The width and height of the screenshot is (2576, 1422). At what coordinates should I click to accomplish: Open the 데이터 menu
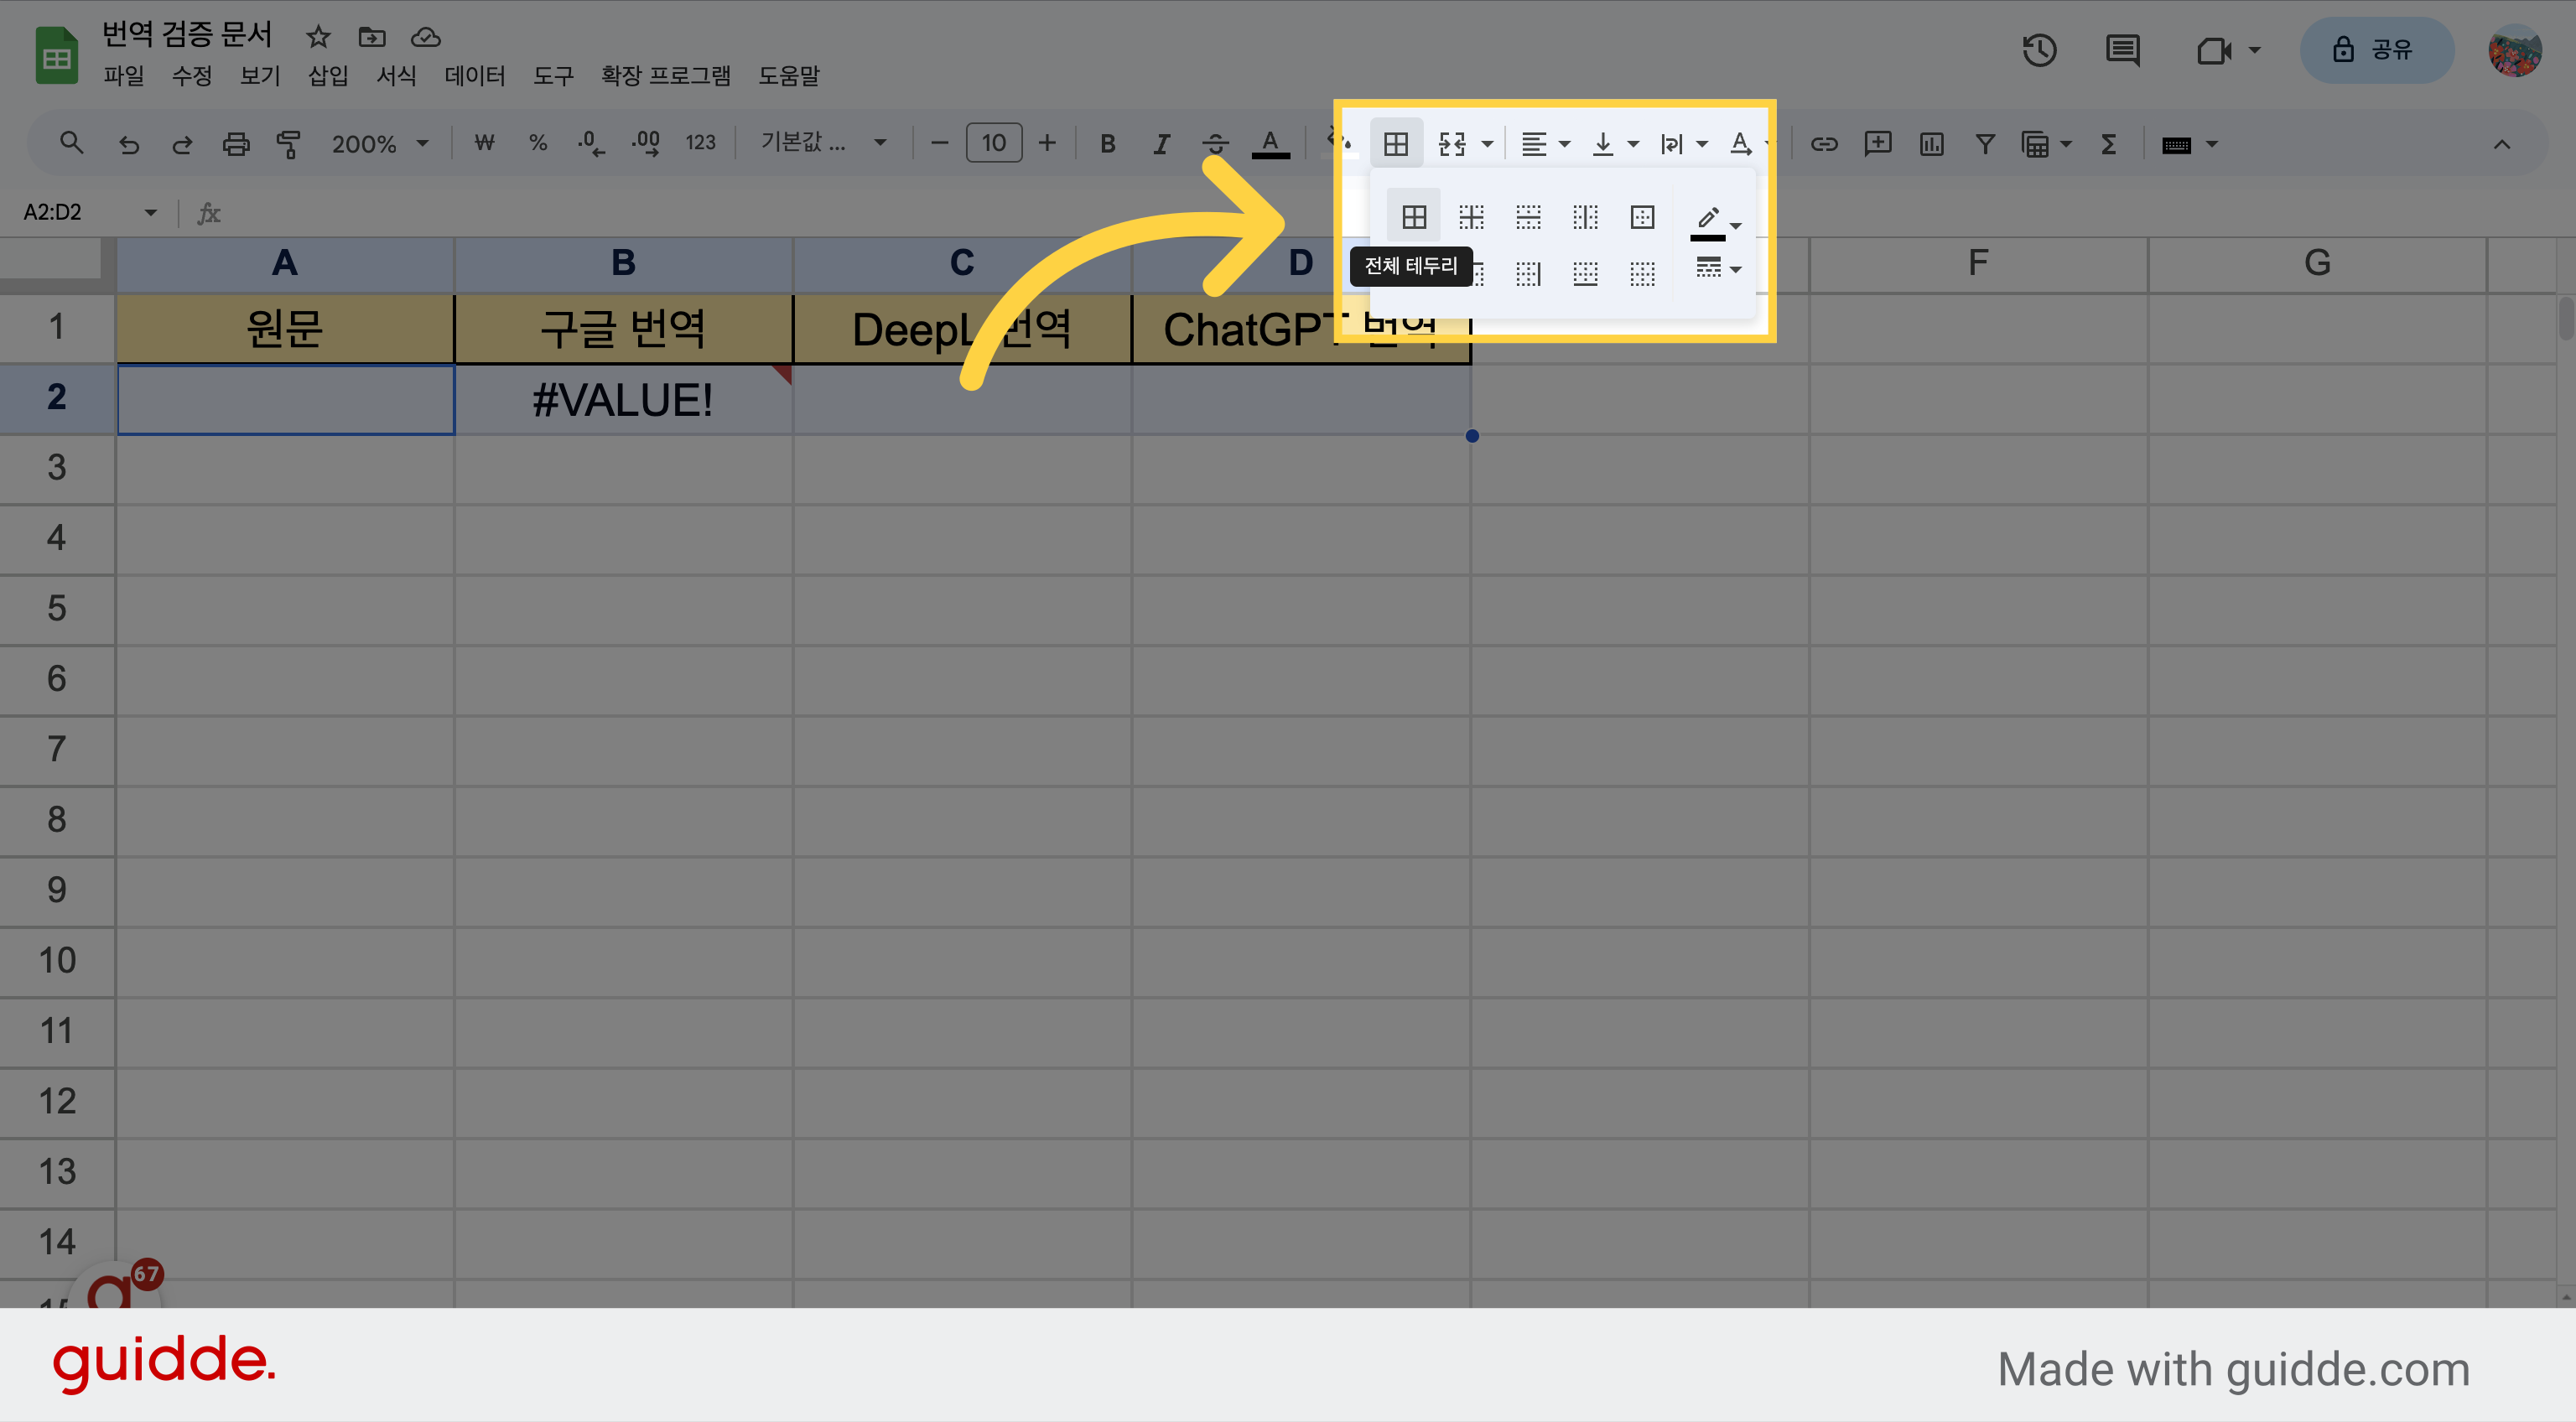pyautogui.click(x=475, y=76)
